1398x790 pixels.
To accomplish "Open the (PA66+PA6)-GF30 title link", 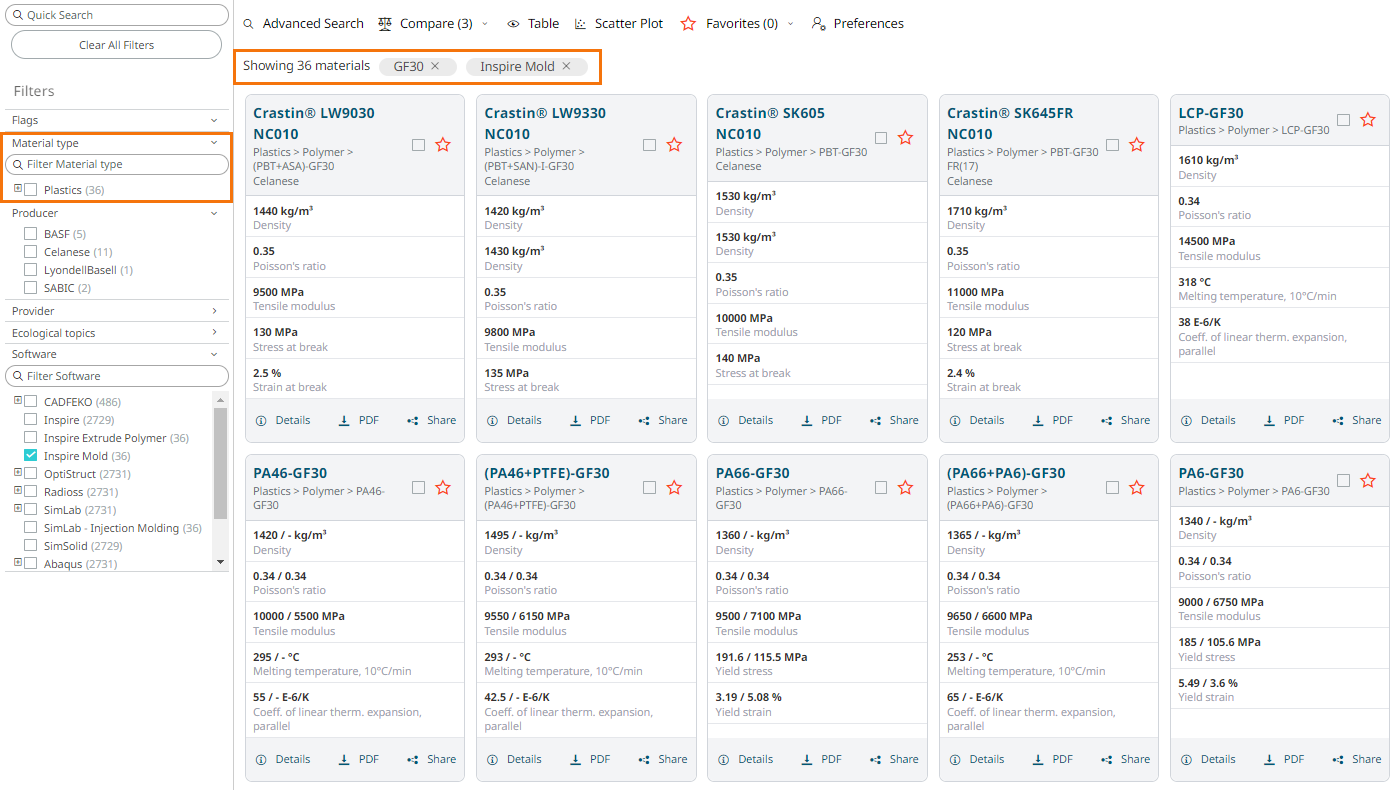I will [x=1006, y=473].
